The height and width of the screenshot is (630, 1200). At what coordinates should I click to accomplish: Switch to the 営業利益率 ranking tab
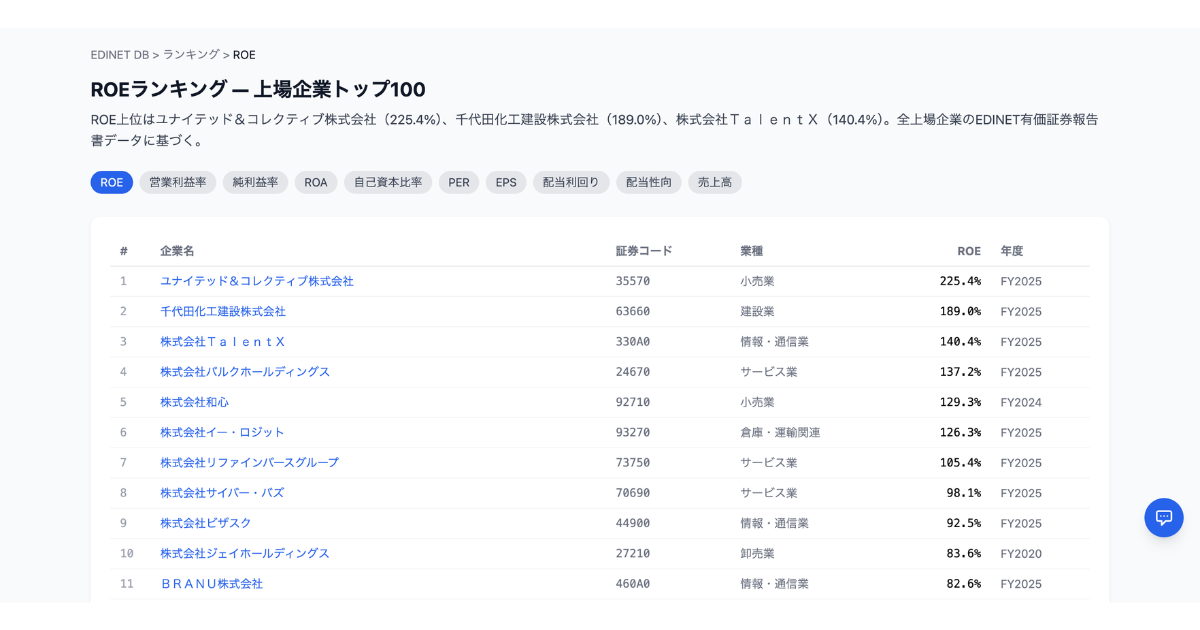point(177,182)
